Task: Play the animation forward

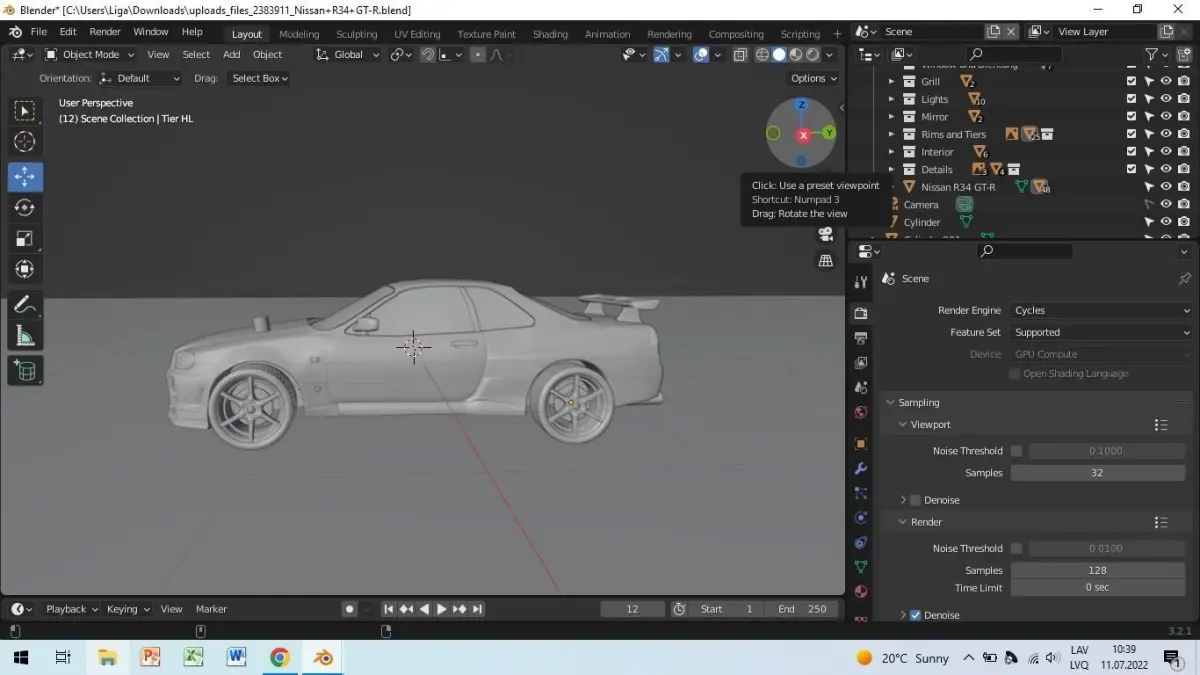Action: pyautogui.click(x=441, y=609)
